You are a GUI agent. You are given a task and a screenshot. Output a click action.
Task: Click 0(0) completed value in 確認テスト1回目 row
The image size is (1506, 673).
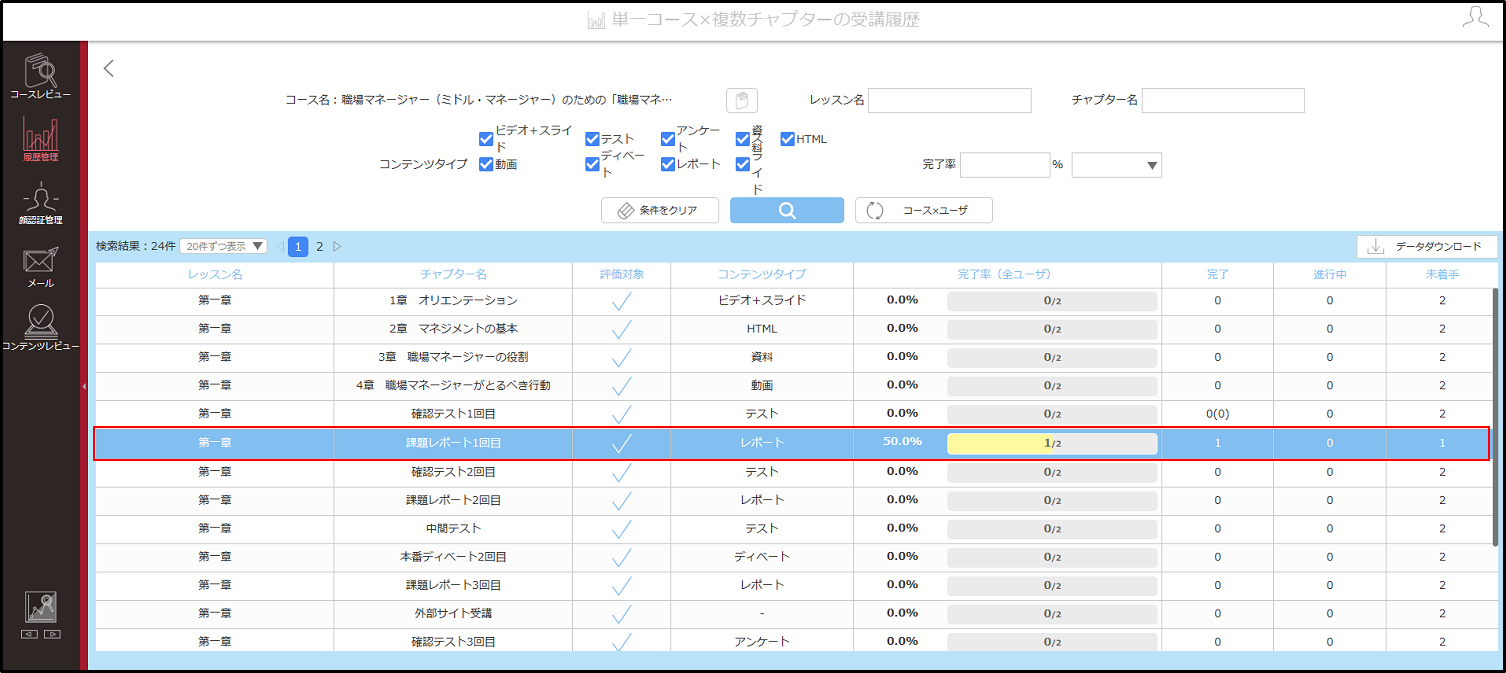click(1217, 414)
